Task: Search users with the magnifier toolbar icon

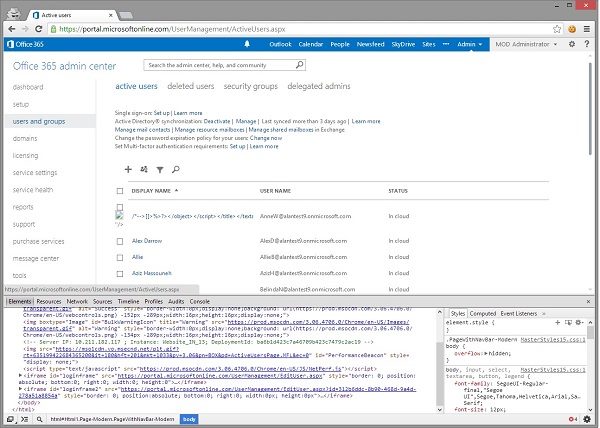Action: click(176, 169)
